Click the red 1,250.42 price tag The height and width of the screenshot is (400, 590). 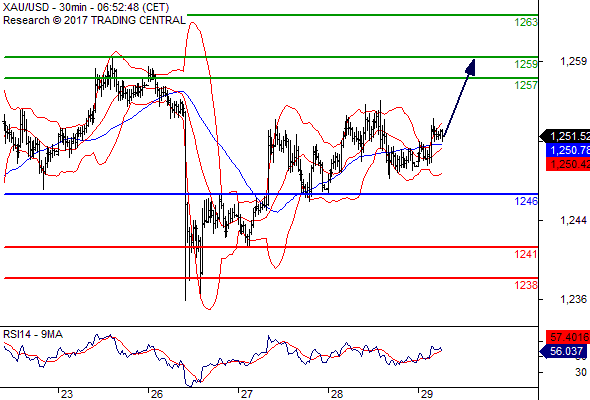coord(568,164)
